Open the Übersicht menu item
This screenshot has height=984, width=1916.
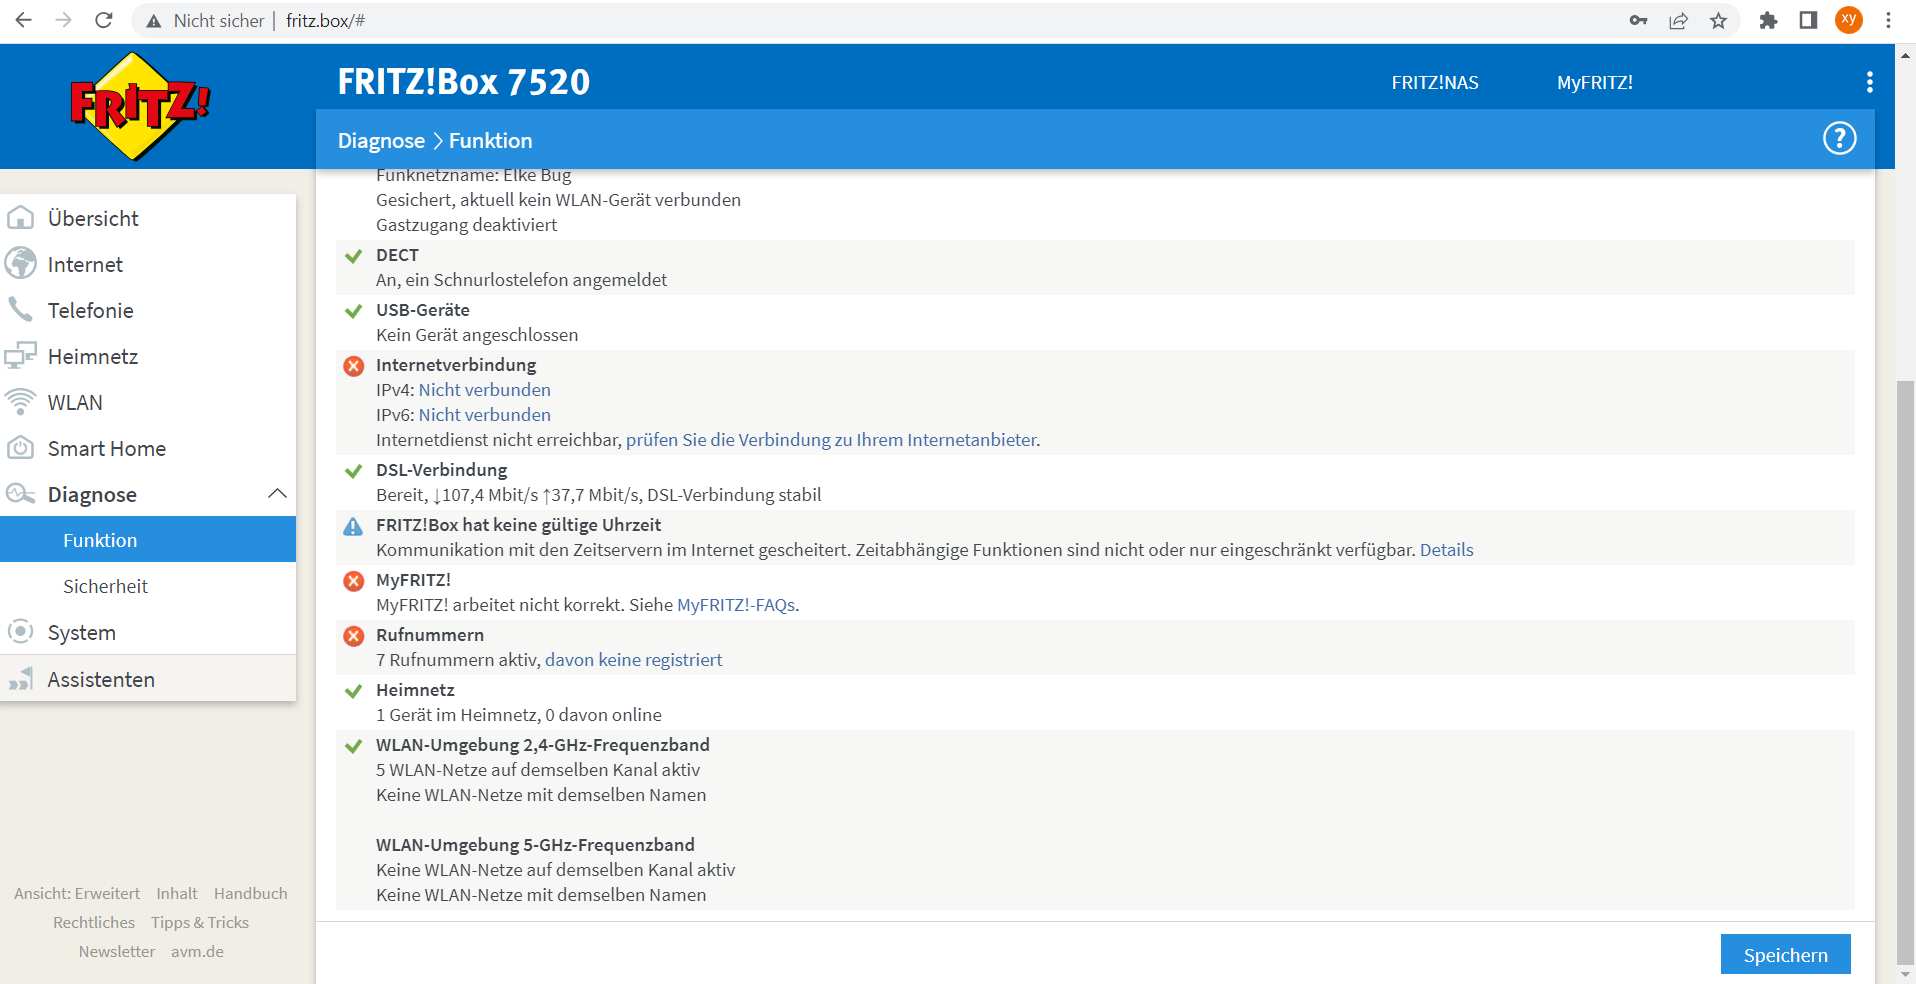click(x=148, y=218)
